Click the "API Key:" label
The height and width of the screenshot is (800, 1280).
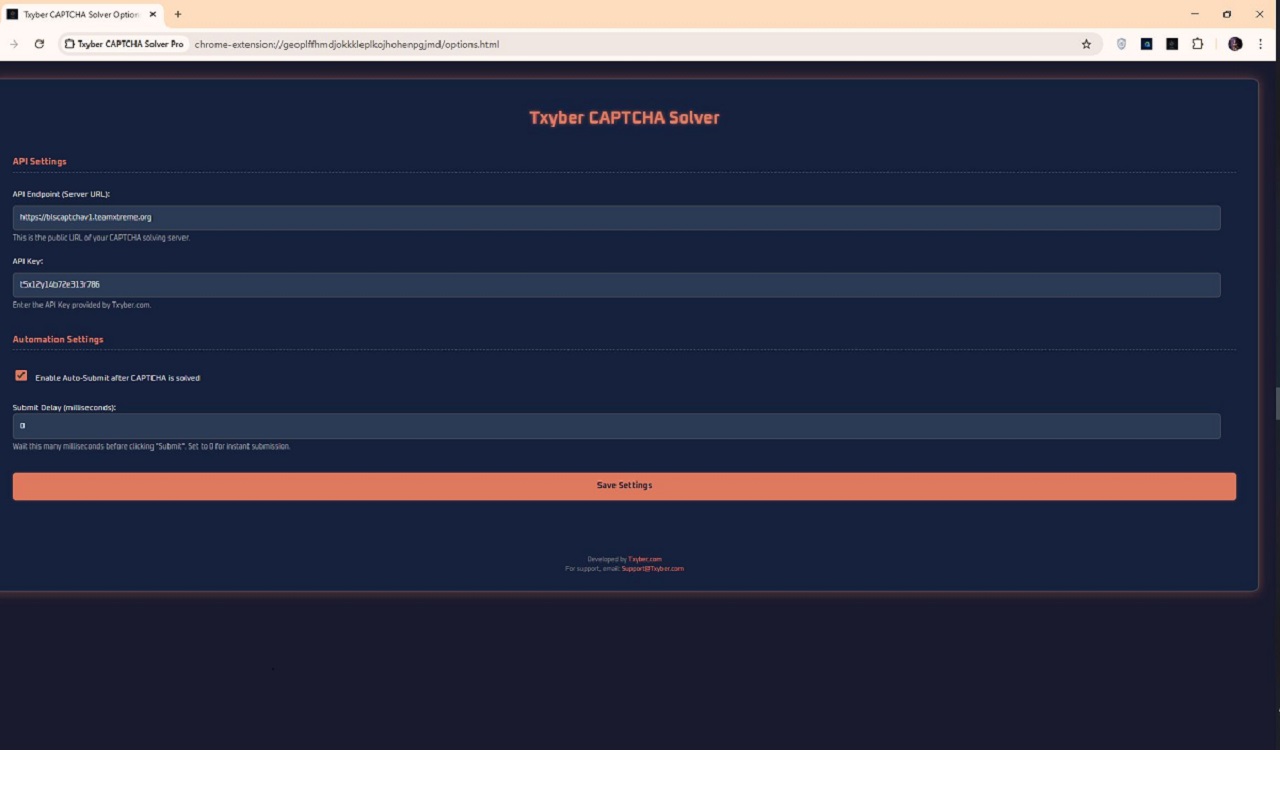tap(28, 261)
